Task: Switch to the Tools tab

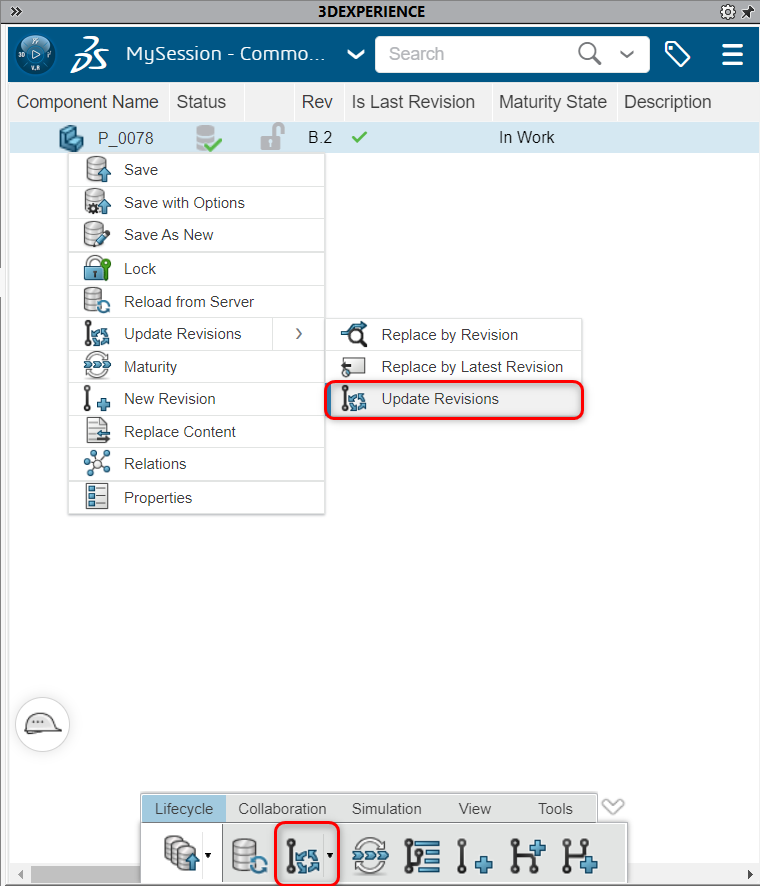Action: (x=555, y=809)
